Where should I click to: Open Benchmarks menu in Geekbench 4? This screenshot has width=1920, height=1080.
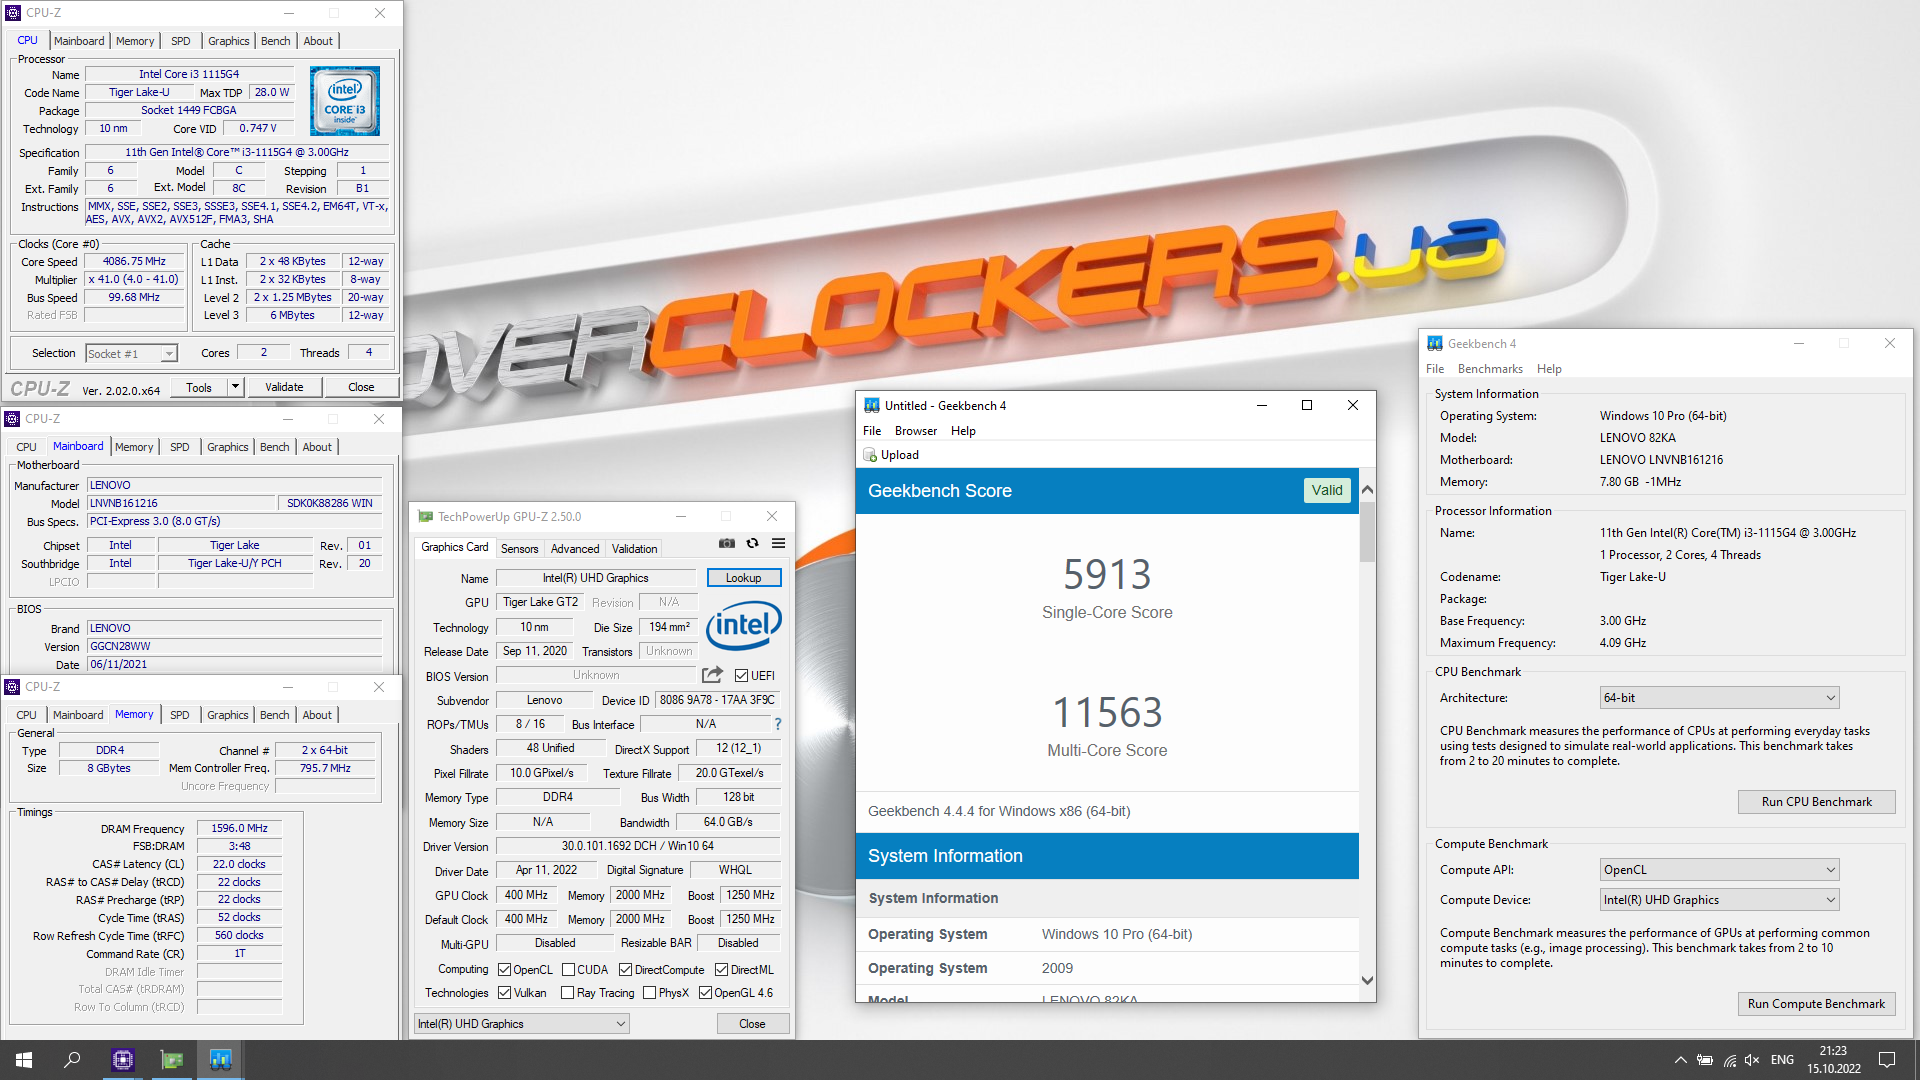pyautogui.click(x=1490, y=369)
